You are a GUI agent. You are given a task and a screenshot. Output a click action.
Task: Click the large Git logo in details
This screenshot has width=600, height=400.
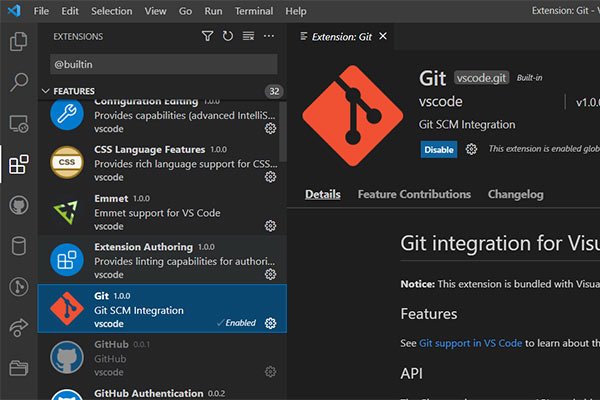352,116
